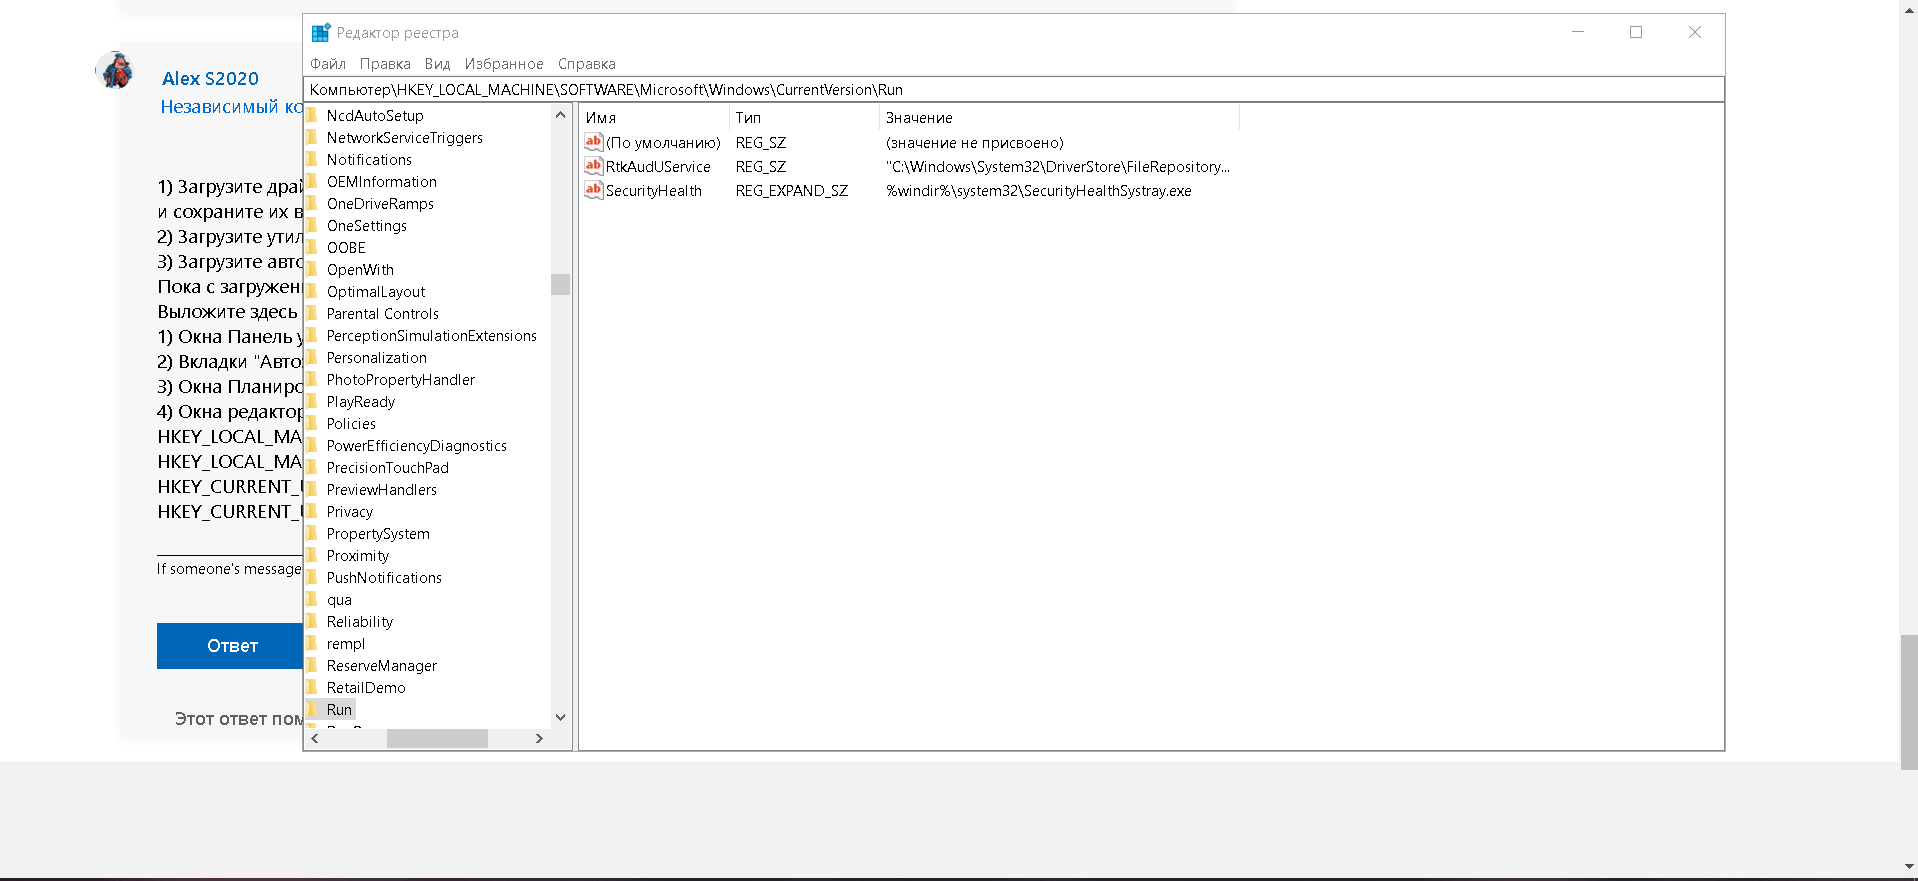The image size is (1918, 881).
Task: Select the ReserveManager key
Action: [381, 666]
